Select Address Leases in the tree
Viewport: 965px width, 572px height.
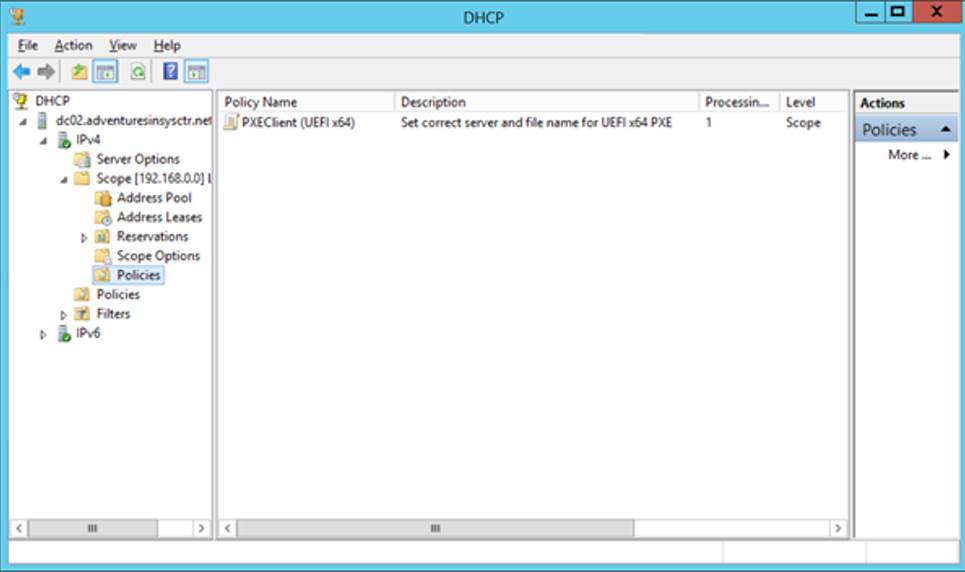159,217
